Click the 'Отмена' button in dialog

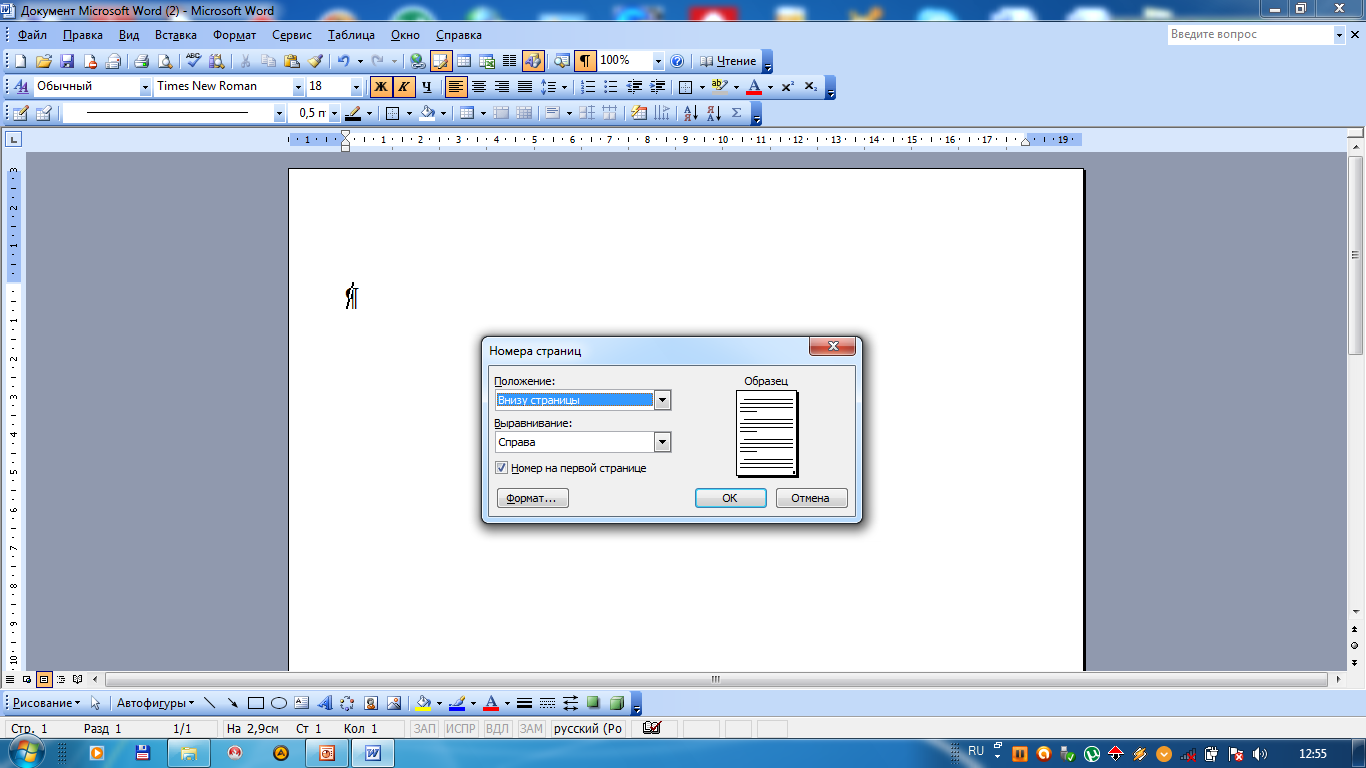coord(812,498)
